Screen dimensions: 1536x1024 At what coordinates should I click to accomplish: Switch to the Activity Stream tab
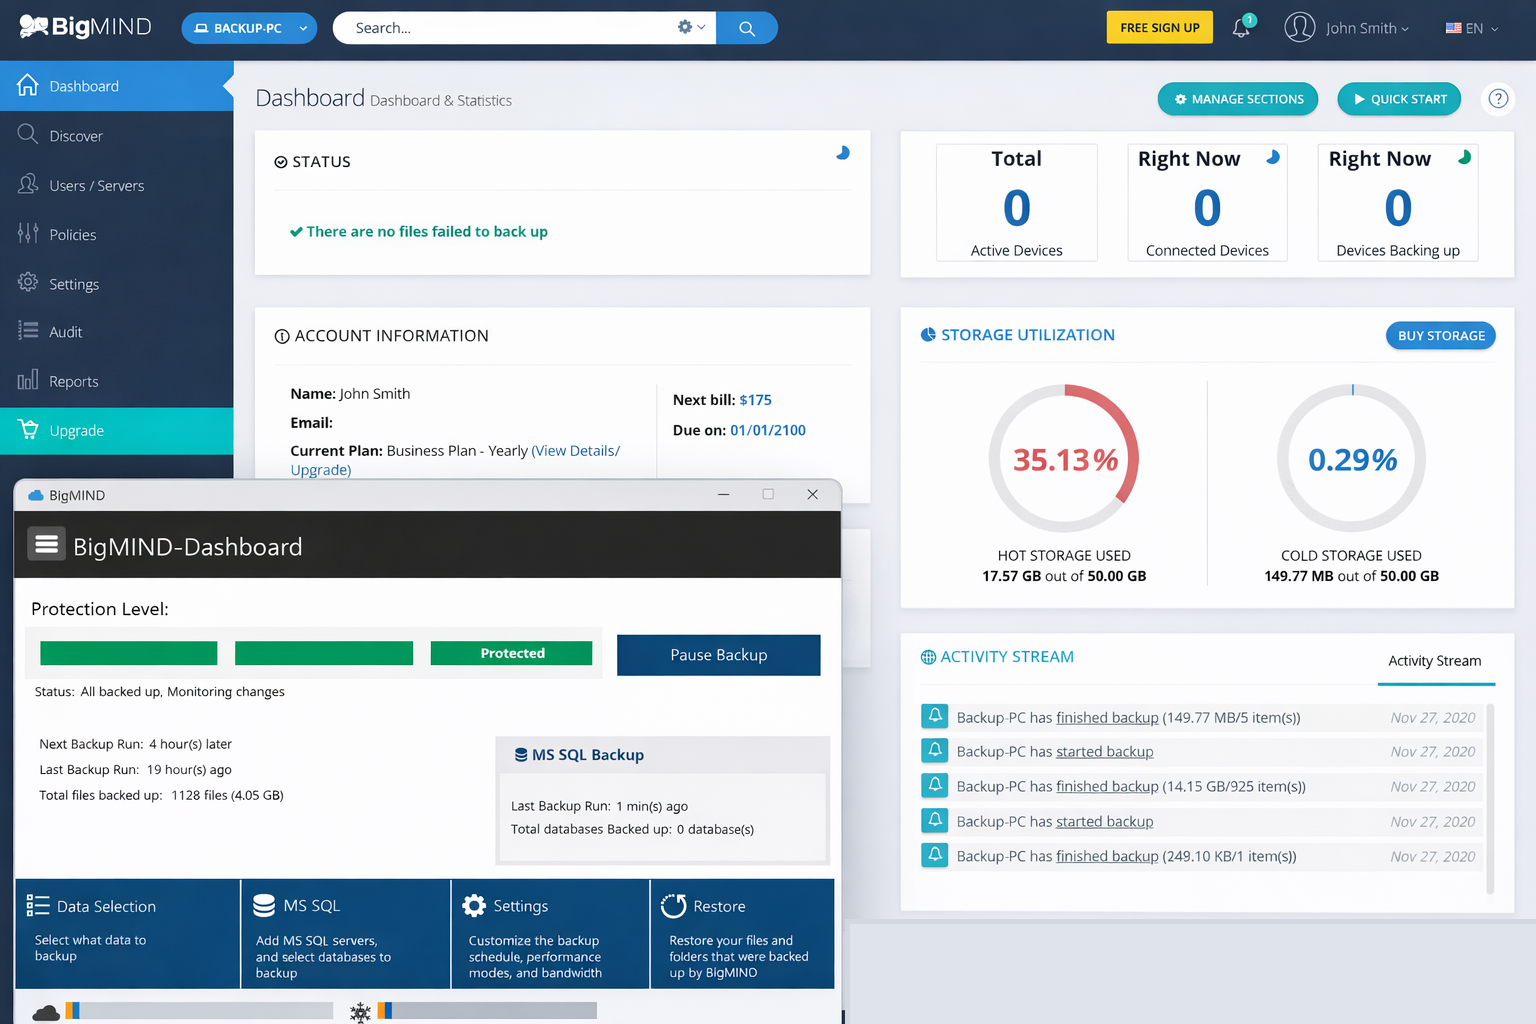(1434, 660)
